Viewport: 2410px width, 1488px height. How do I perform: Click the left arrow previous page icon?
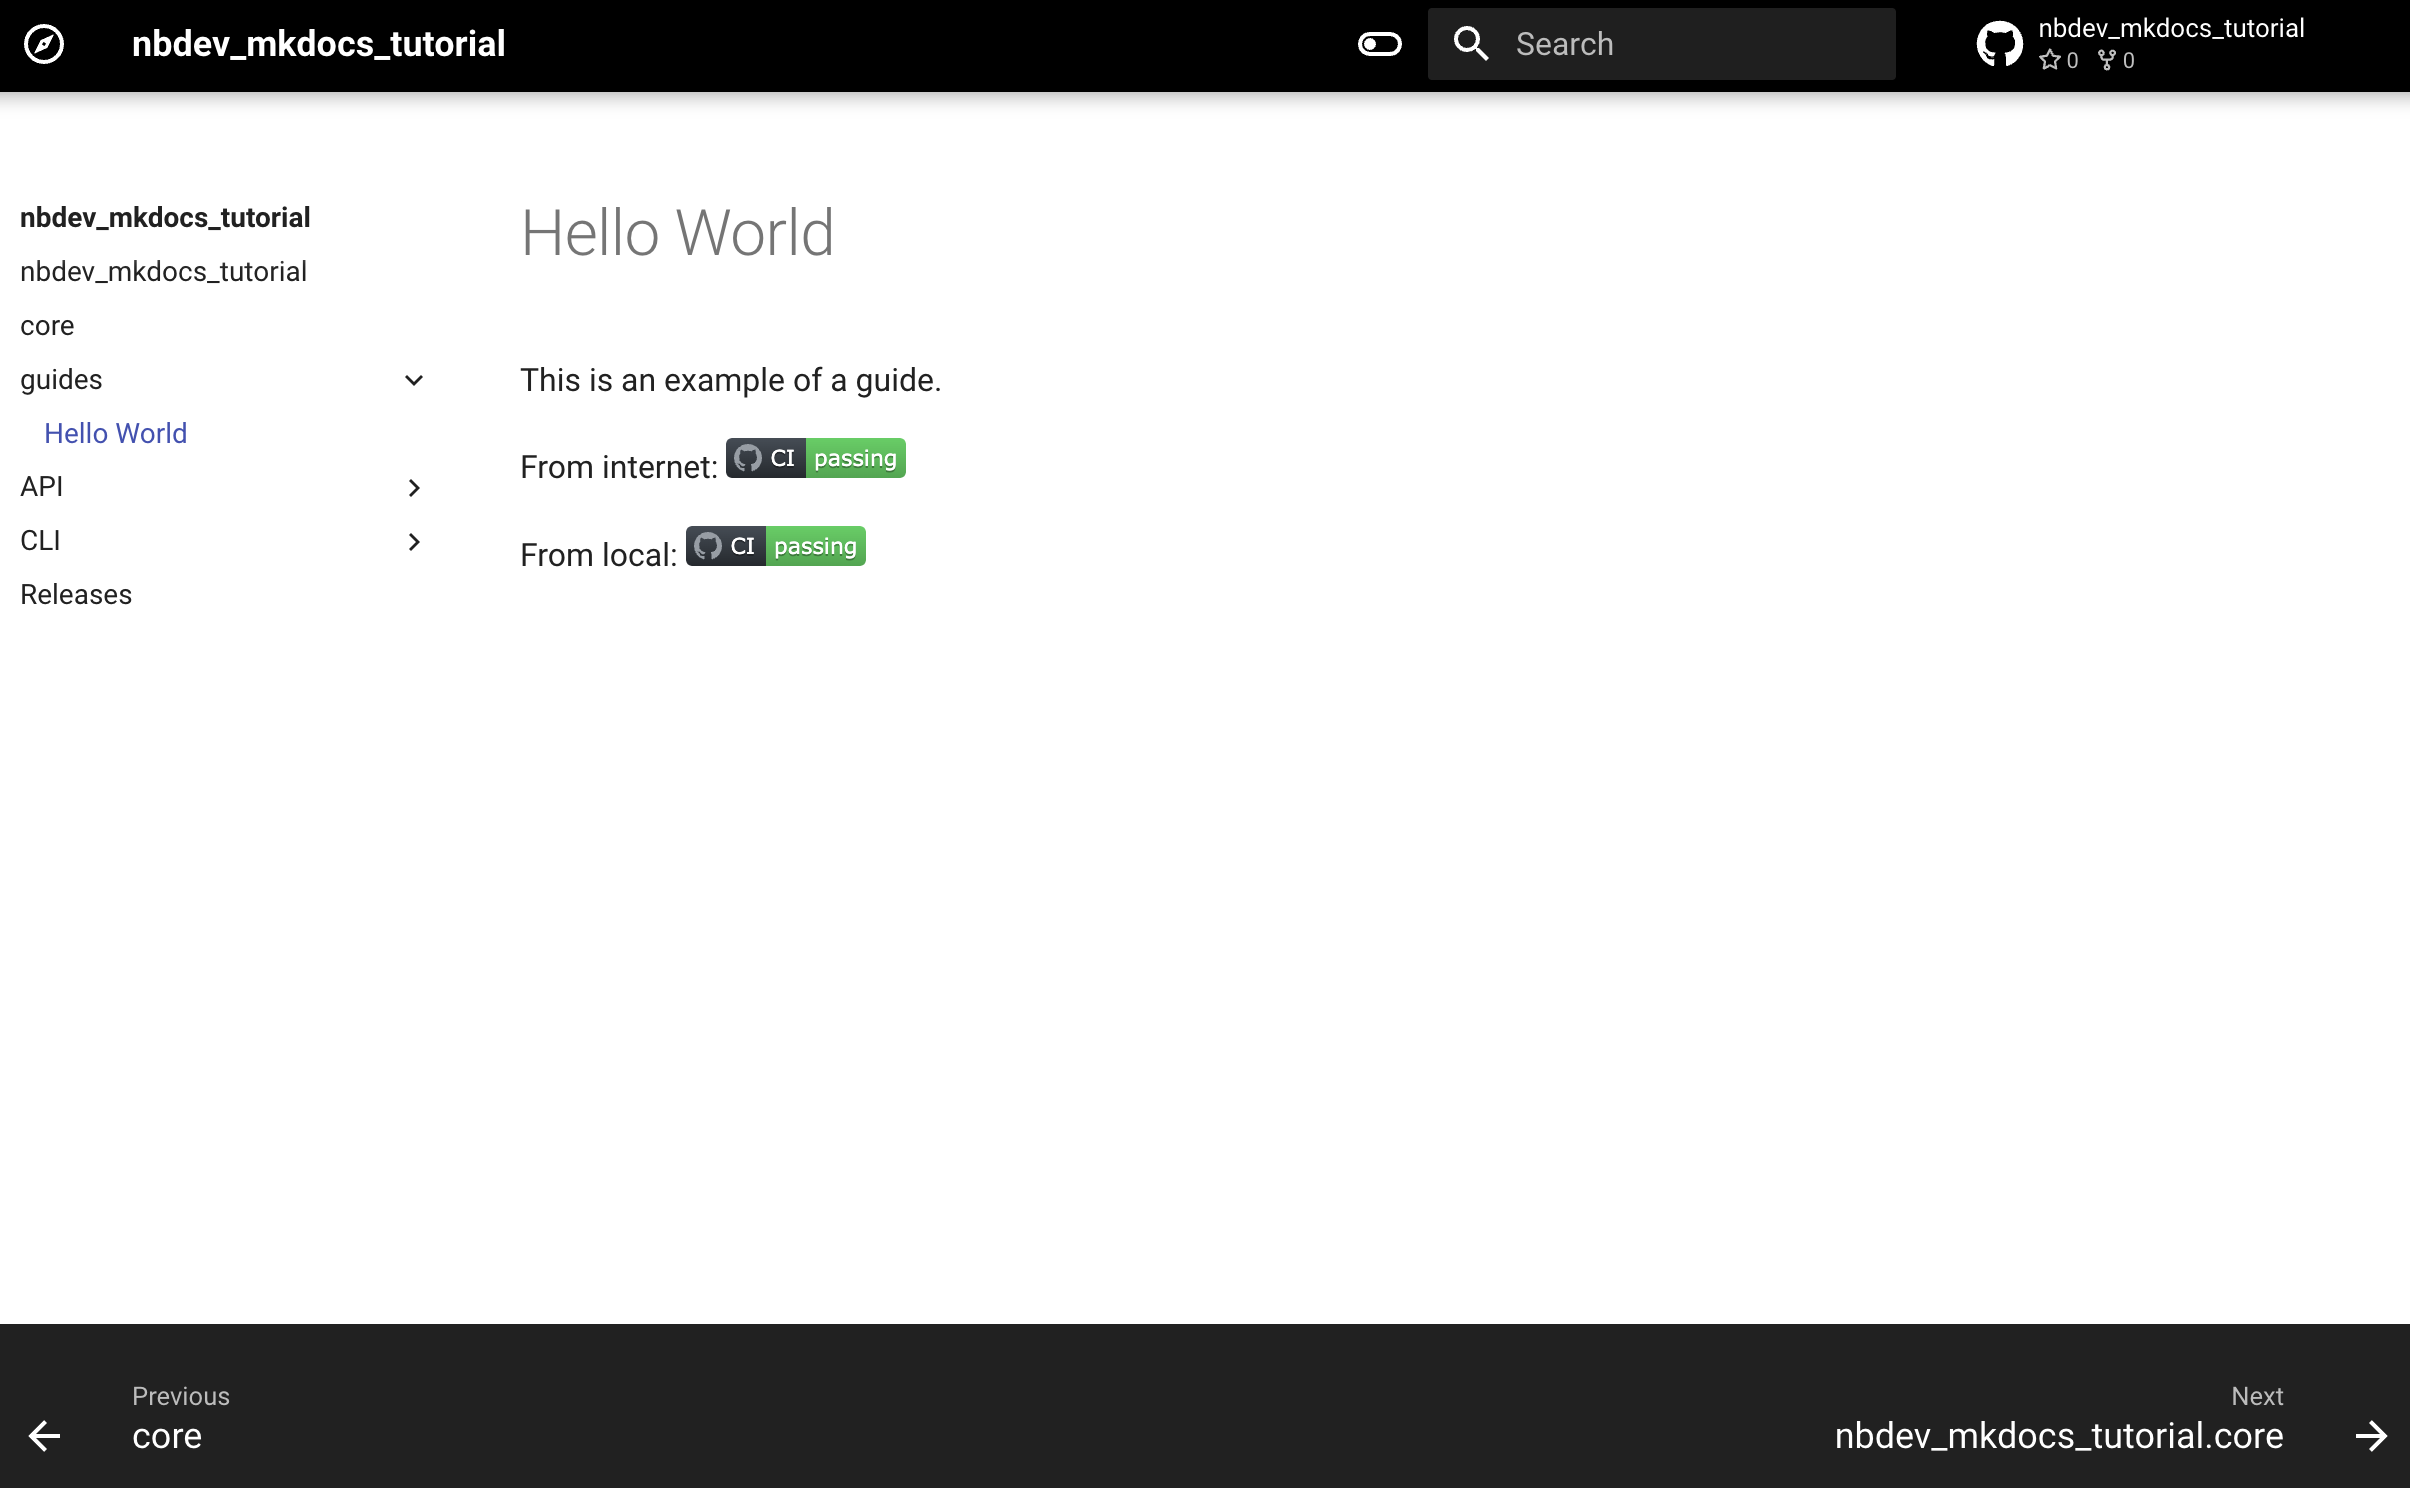(x=44, y=1436)
